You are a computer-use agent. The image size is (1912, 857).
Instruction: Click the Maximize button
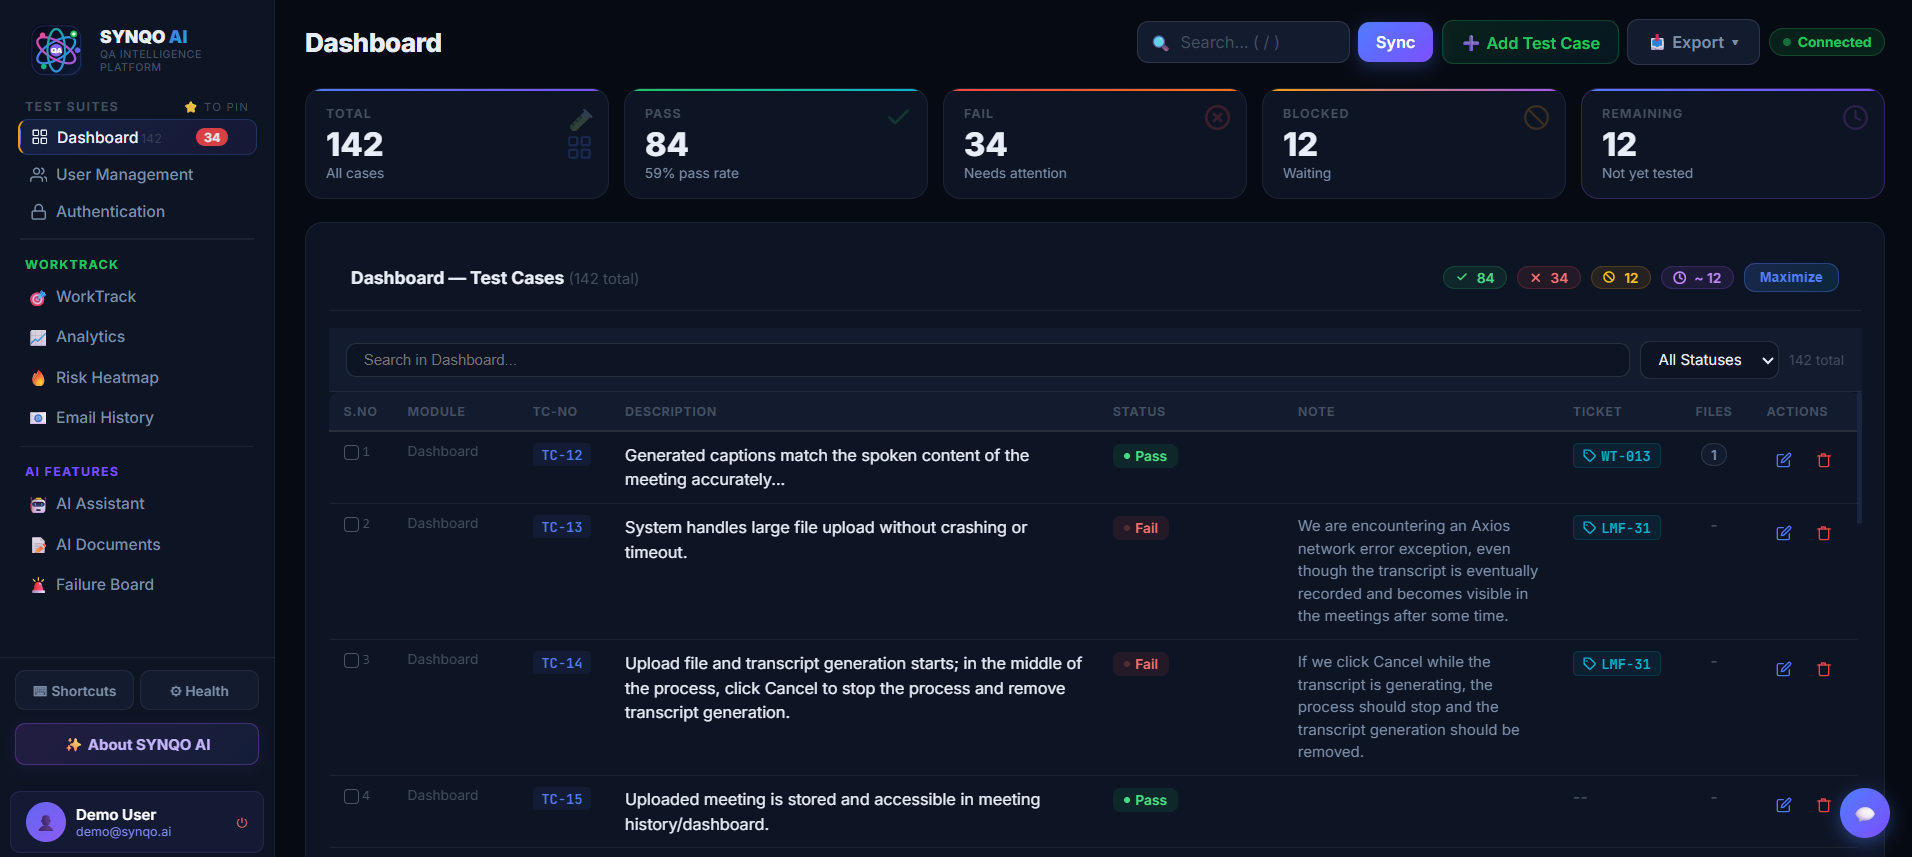[1791, 278]
